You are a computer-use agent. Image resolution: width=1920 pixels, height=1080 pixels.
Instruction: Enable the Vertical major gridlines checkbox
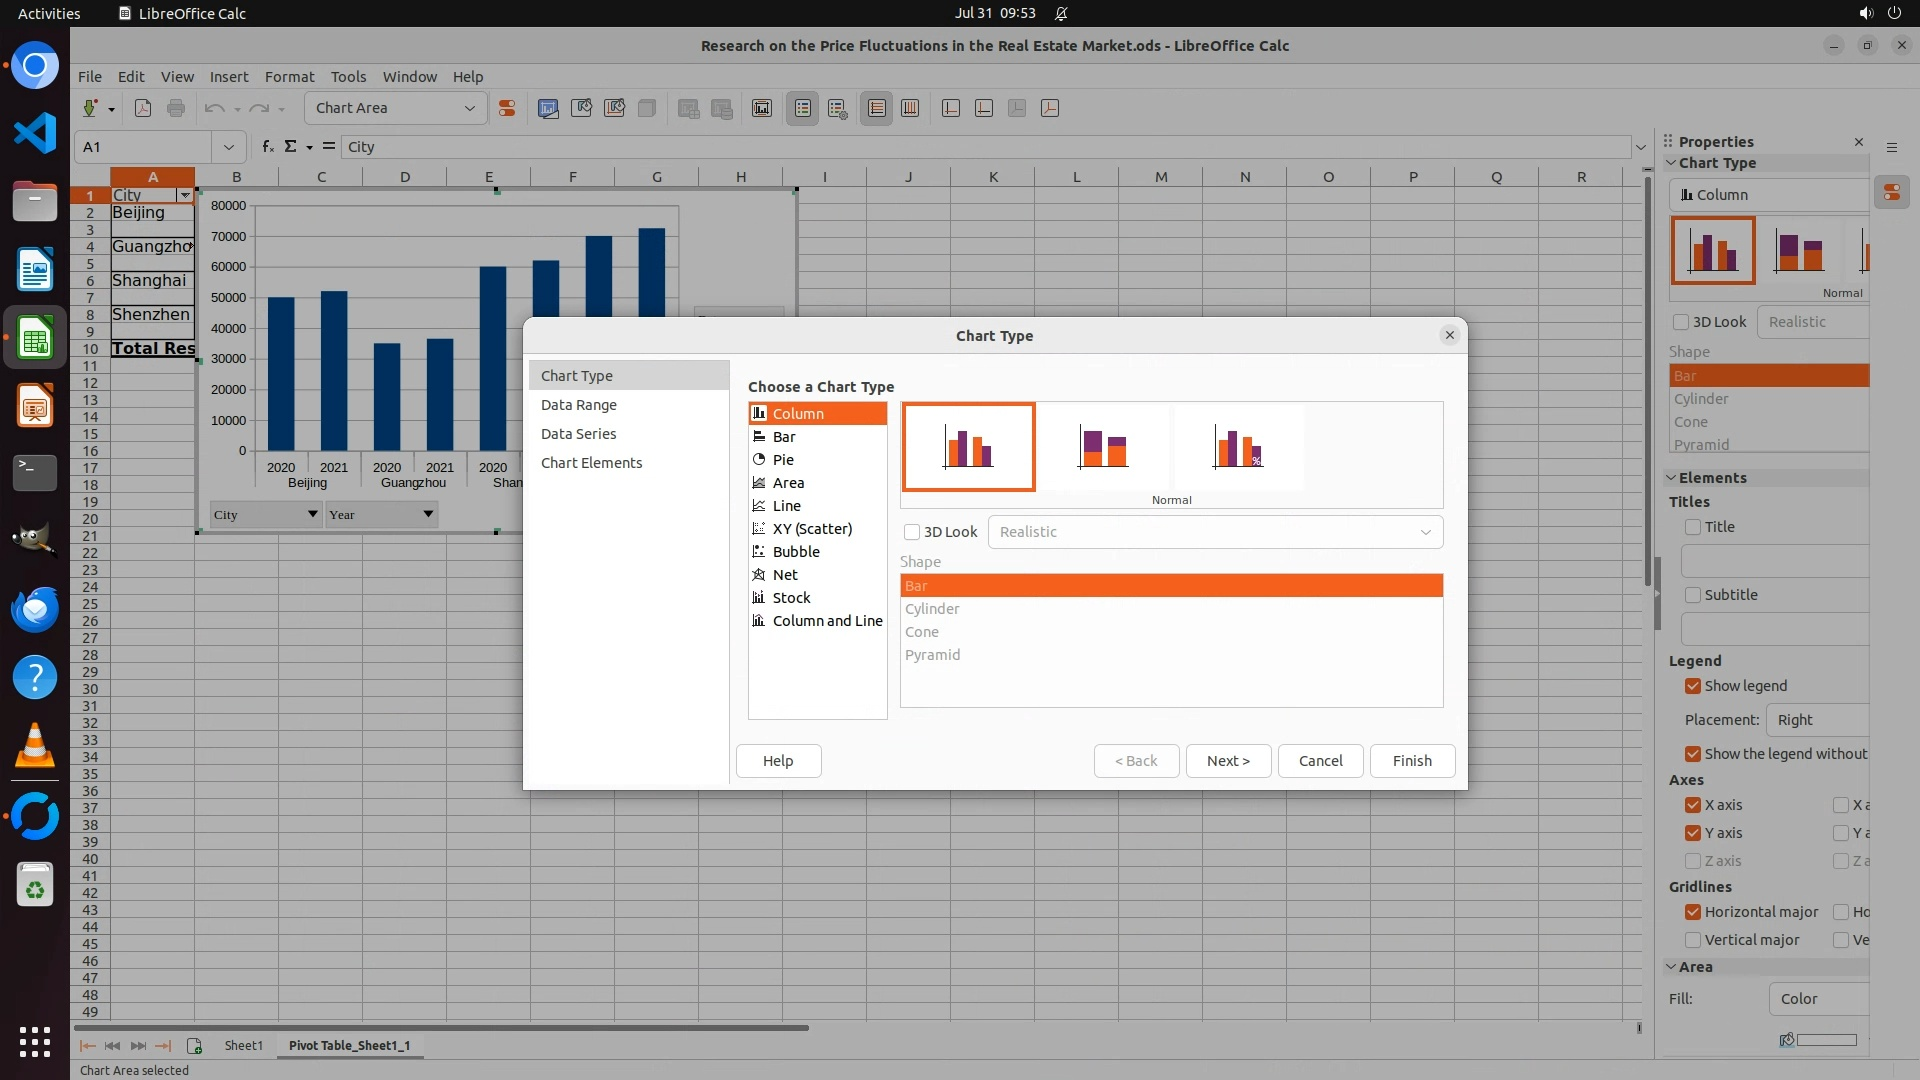click(1693, 940)
